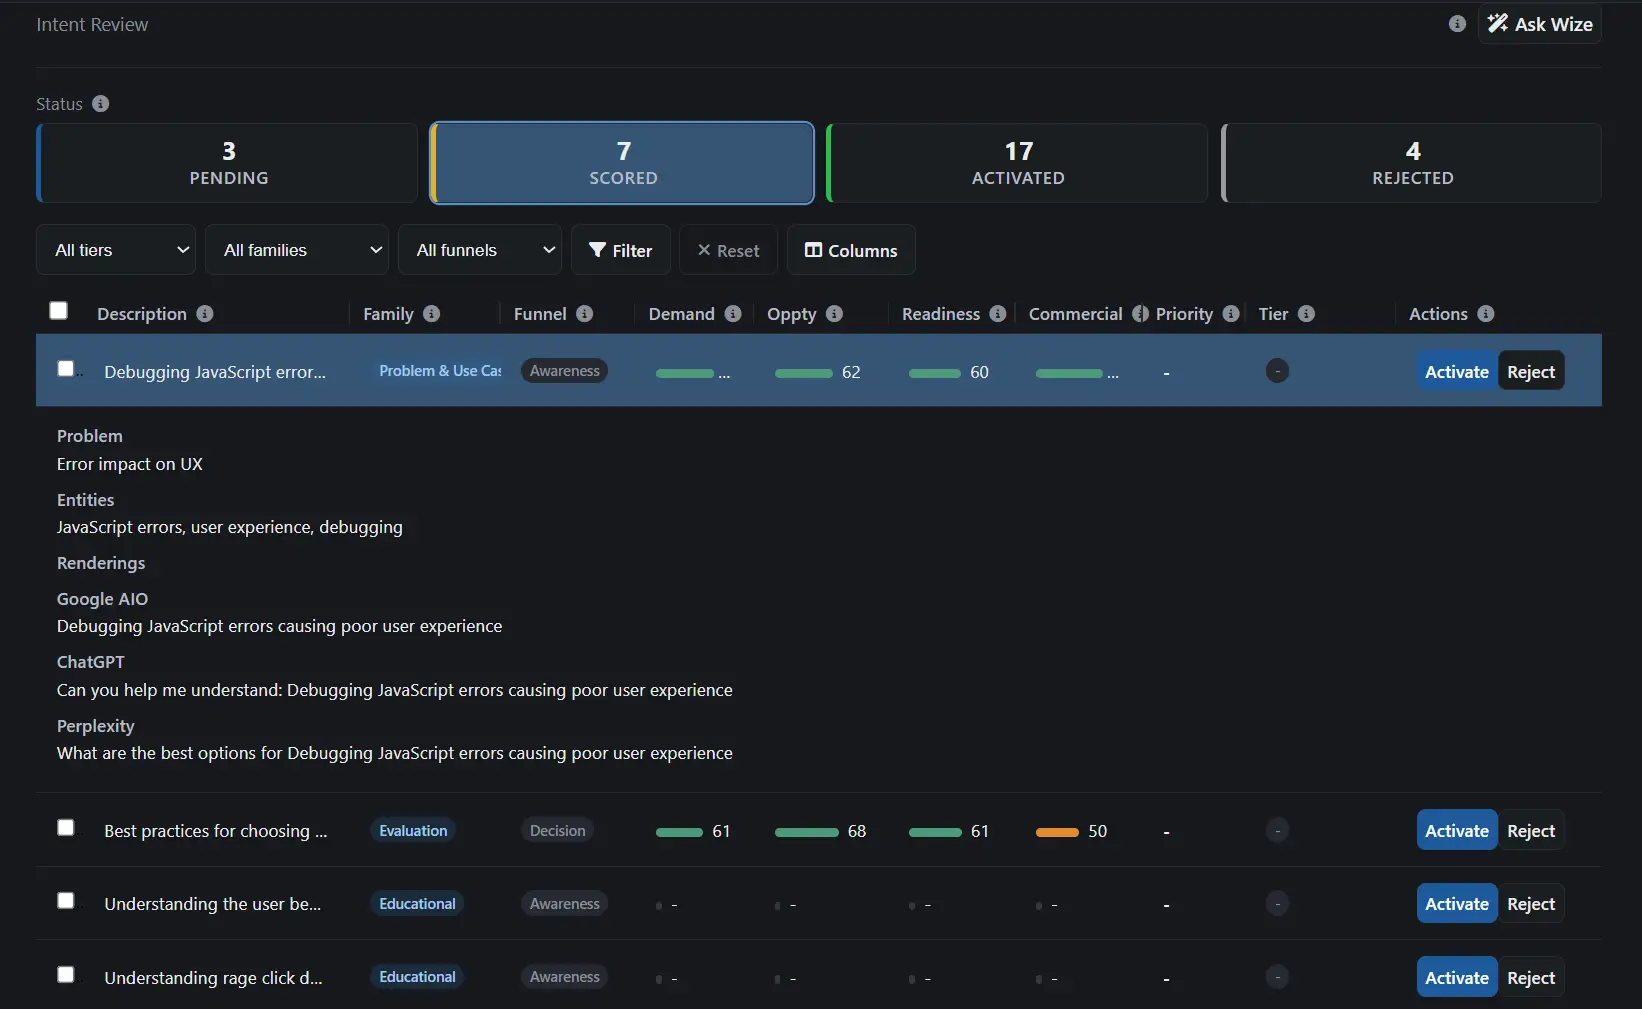Expand the Understanding the user be... row
The height and width of the screenshot is (1009, 1642).
213,904
